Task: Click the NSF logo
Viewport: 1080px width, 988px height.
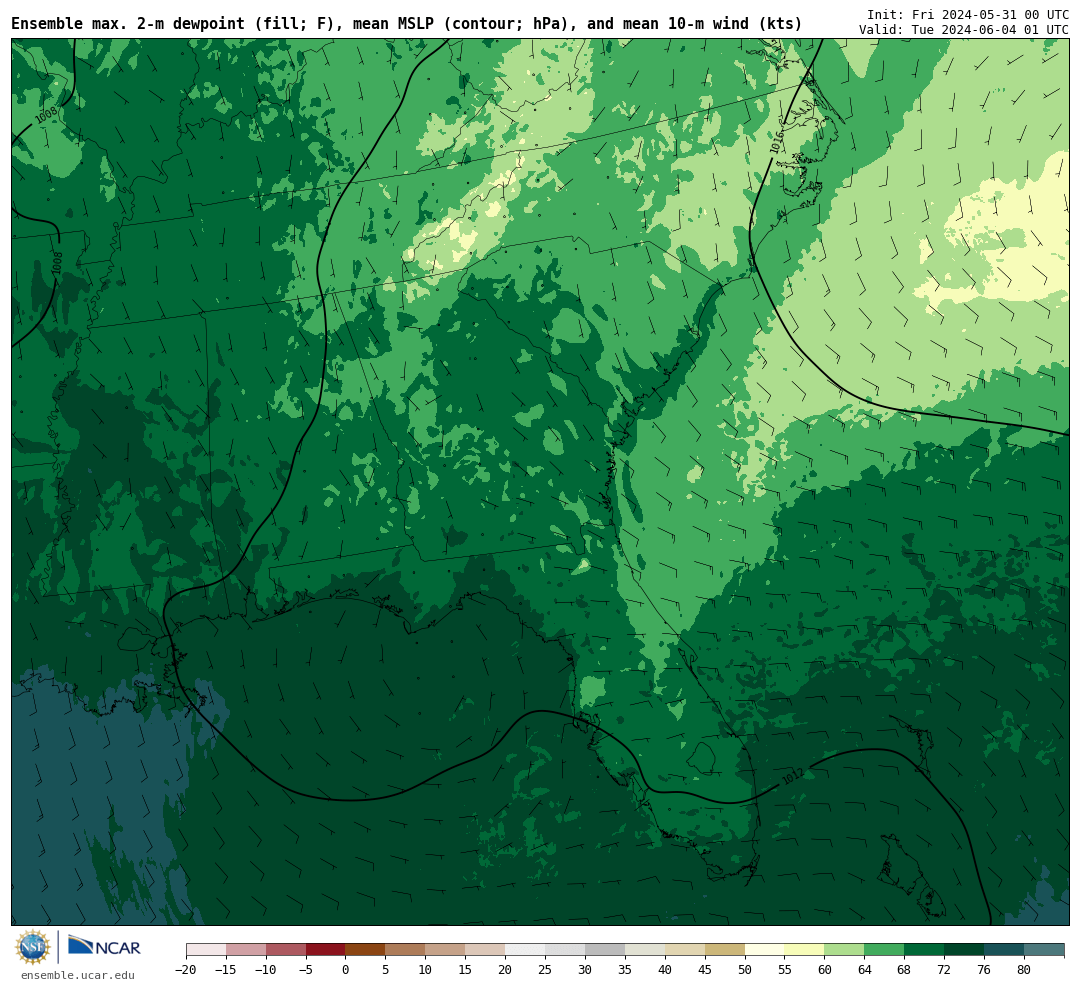Action: pos(33,947)
